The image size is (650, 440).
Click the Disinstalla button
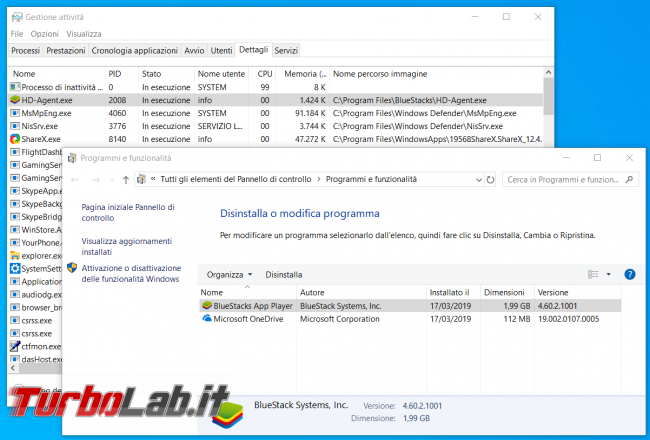(x=284, y=275)
